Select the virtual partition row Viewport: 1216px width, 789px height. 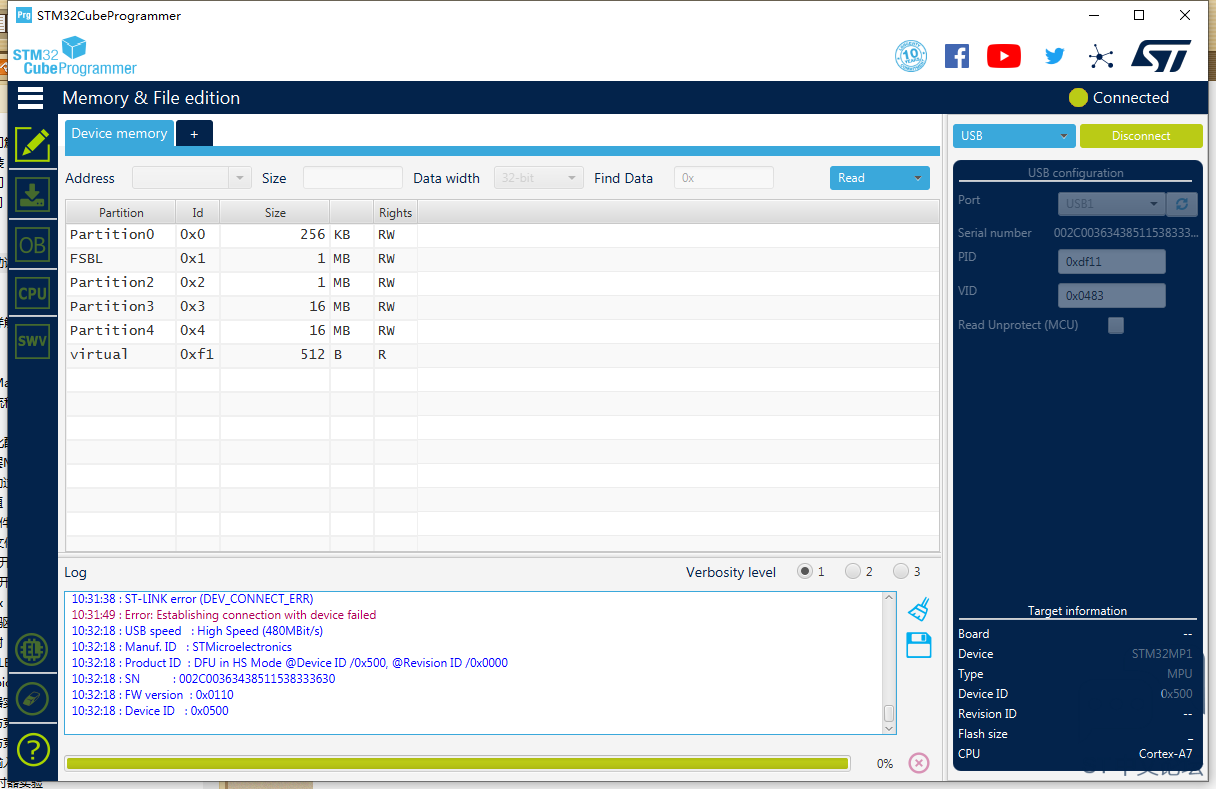pos(502,355)
